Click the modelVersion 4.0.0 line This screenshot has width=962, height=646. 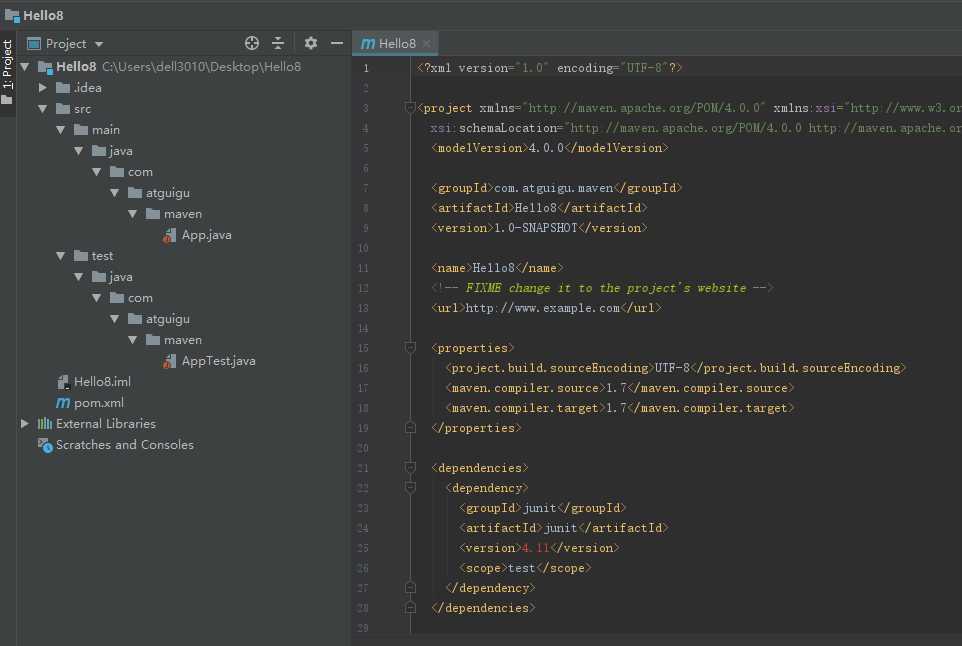coord(550,148)
